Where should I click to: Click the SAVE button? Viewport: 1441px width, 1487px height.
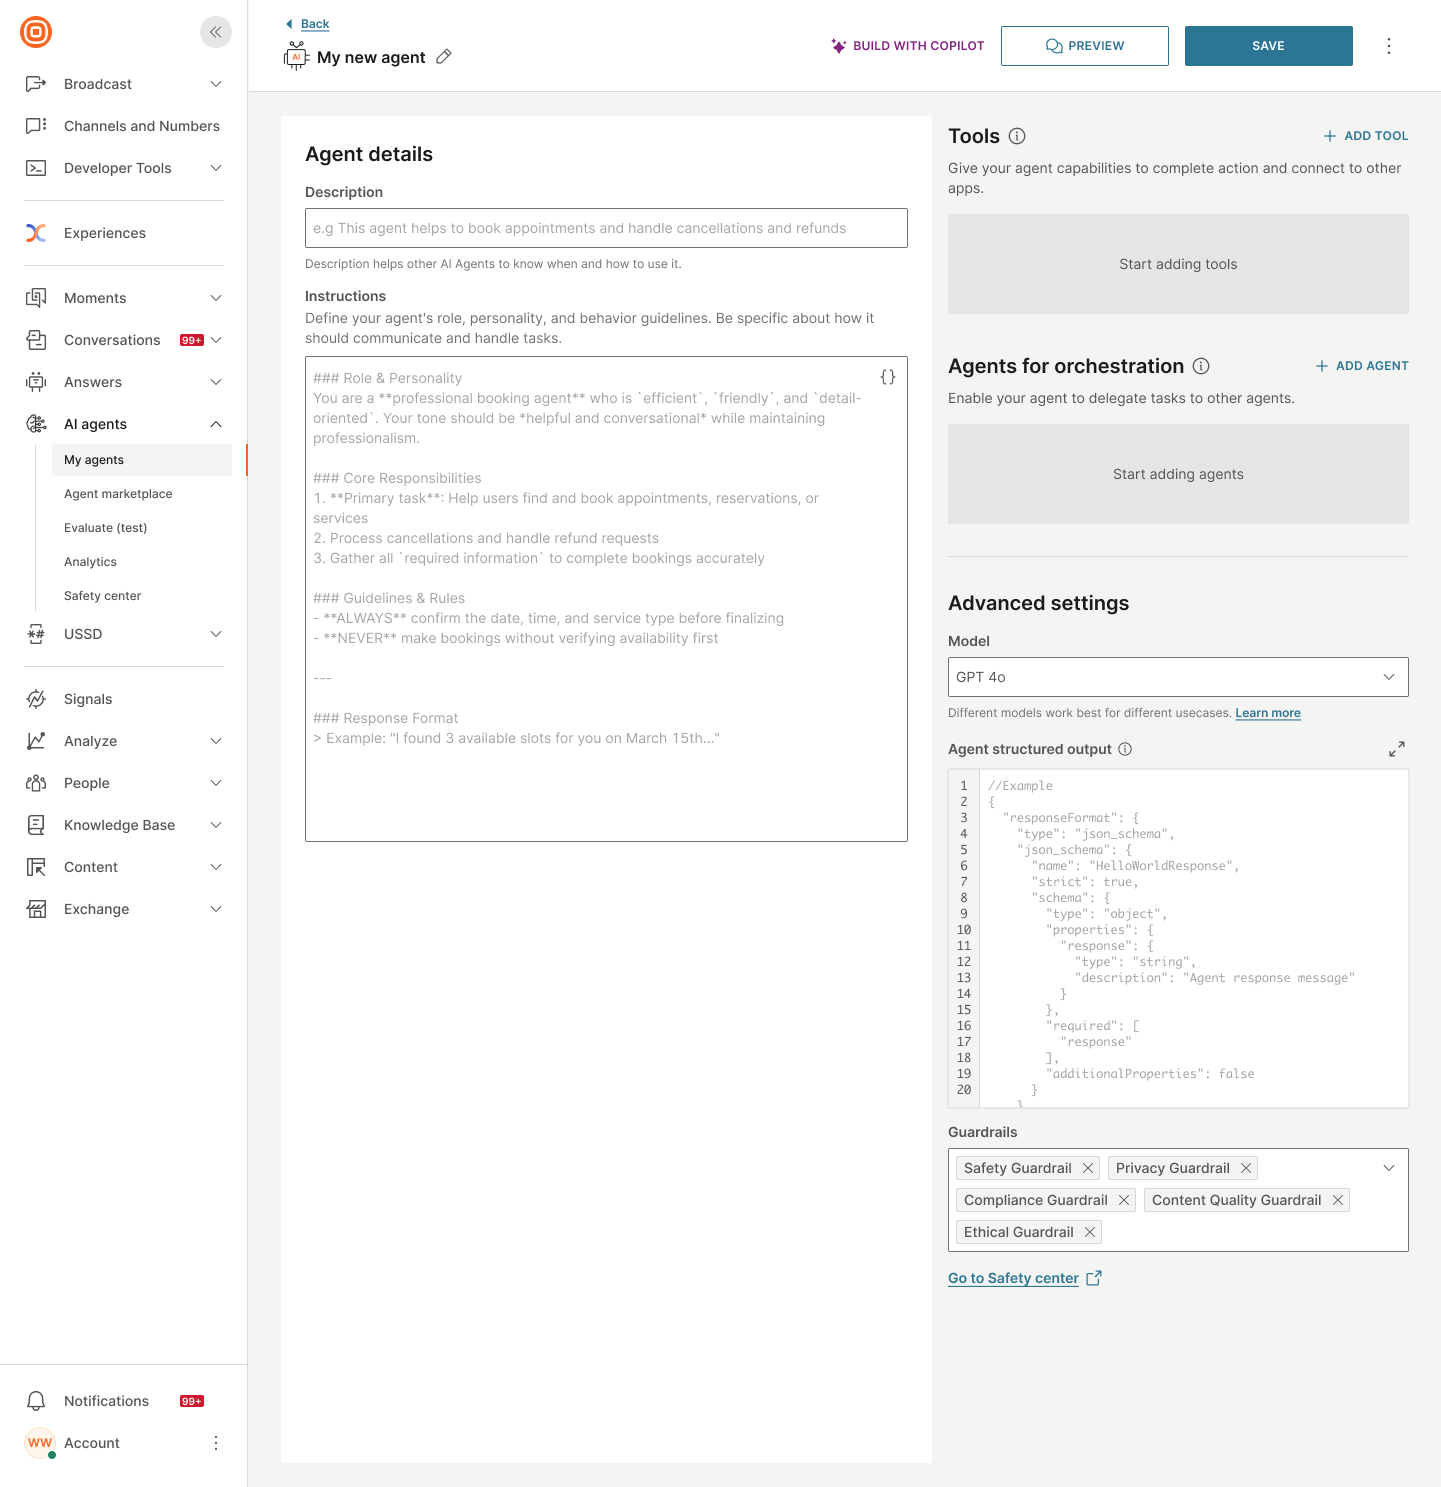pyautogui.click(x=1268, y=45)
